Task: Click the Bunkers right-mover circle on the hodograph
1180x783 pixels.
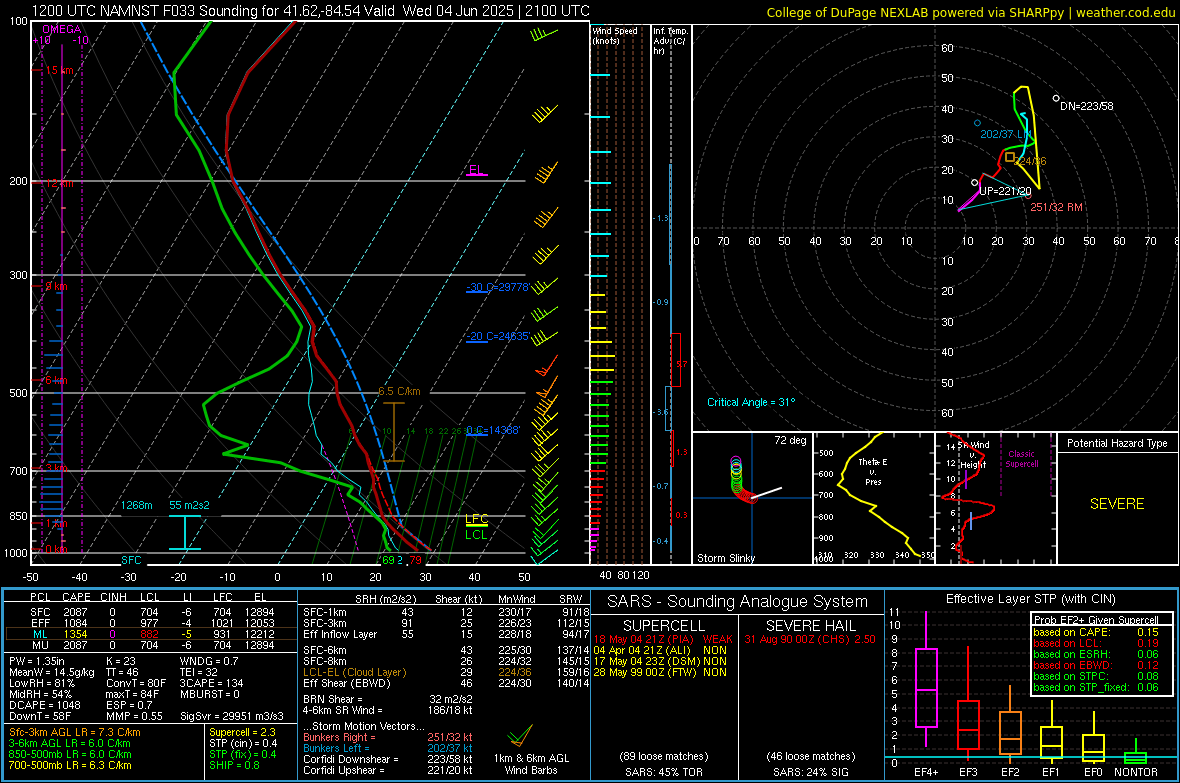Action: click(x=1028, y=195)
